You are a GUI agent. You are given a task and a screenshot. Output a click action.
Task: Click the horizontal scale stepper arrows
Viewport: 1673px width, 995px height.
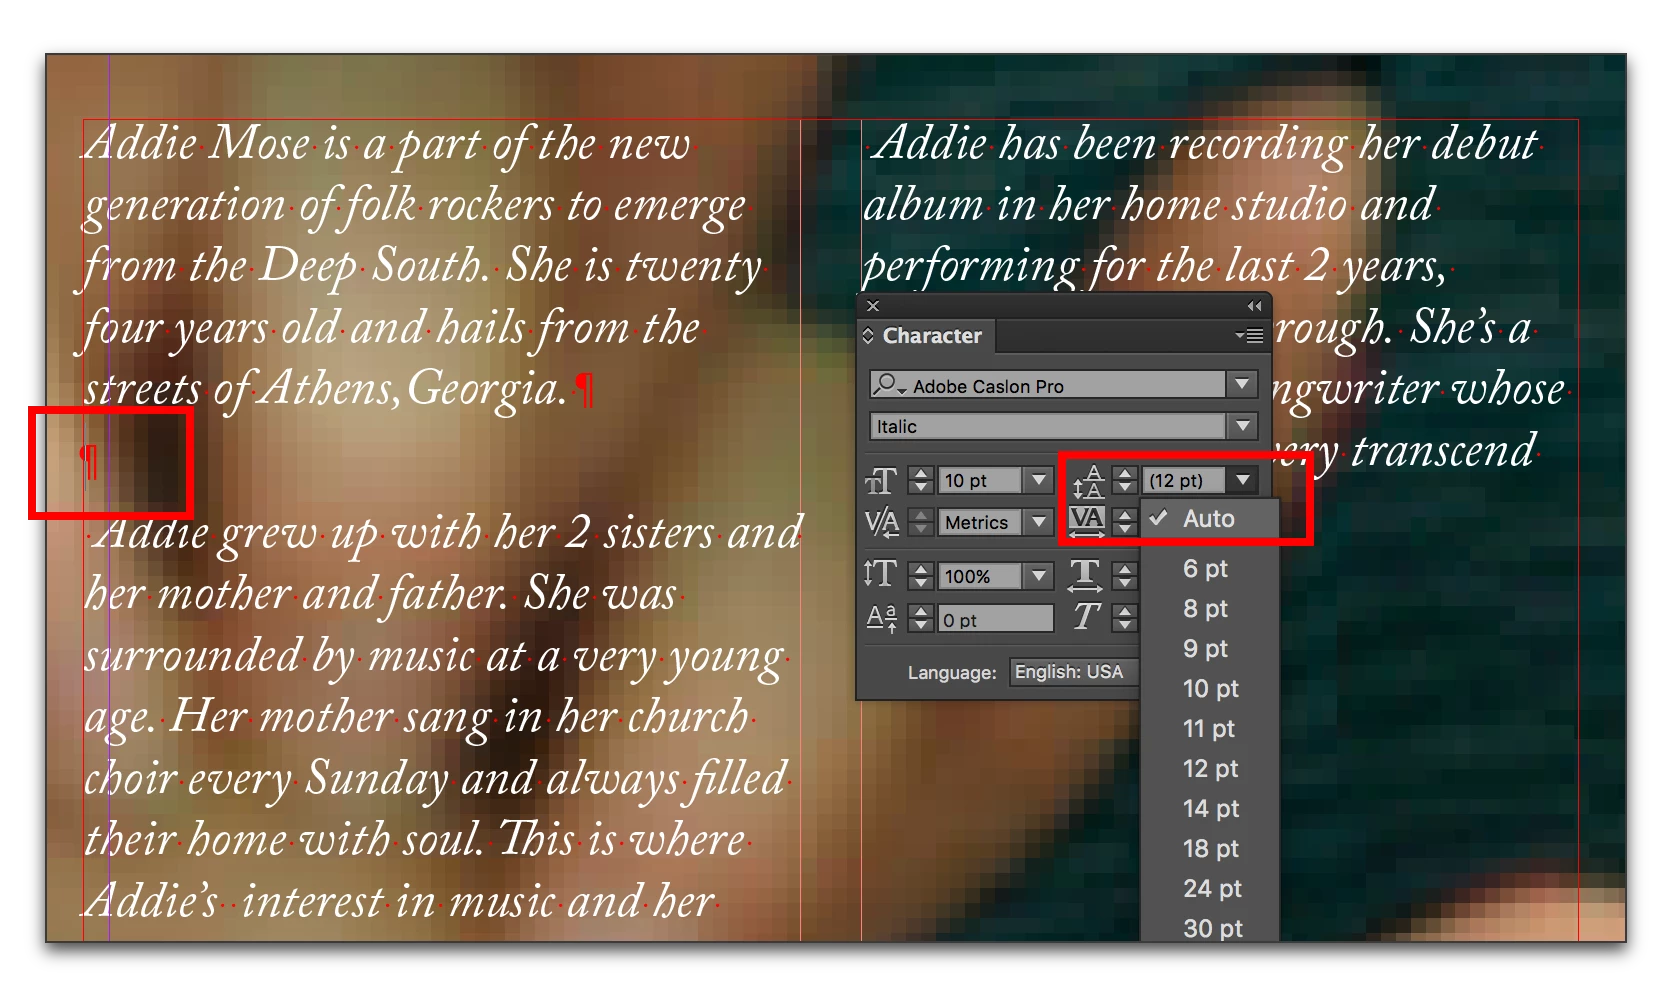[x=1125, y=576]
